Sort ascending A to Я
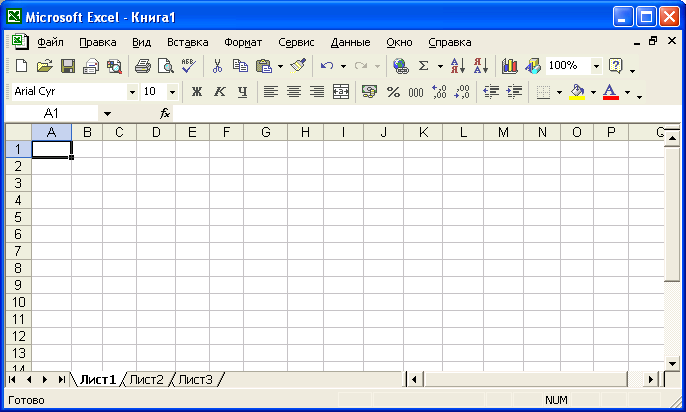The image size is (686, 412). [x=458, y=66]
